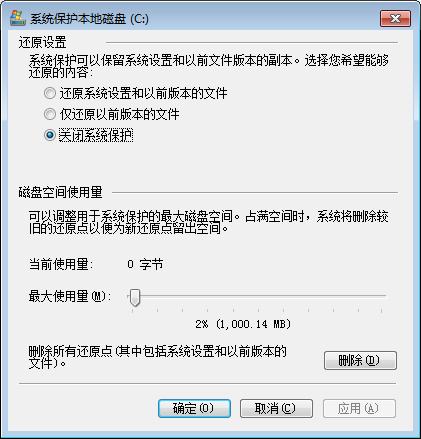The width and height of the screenshot is (421, 439).
Task: Click the 删除(D) button
Action: pyautogui.click(x=360, y=360)
